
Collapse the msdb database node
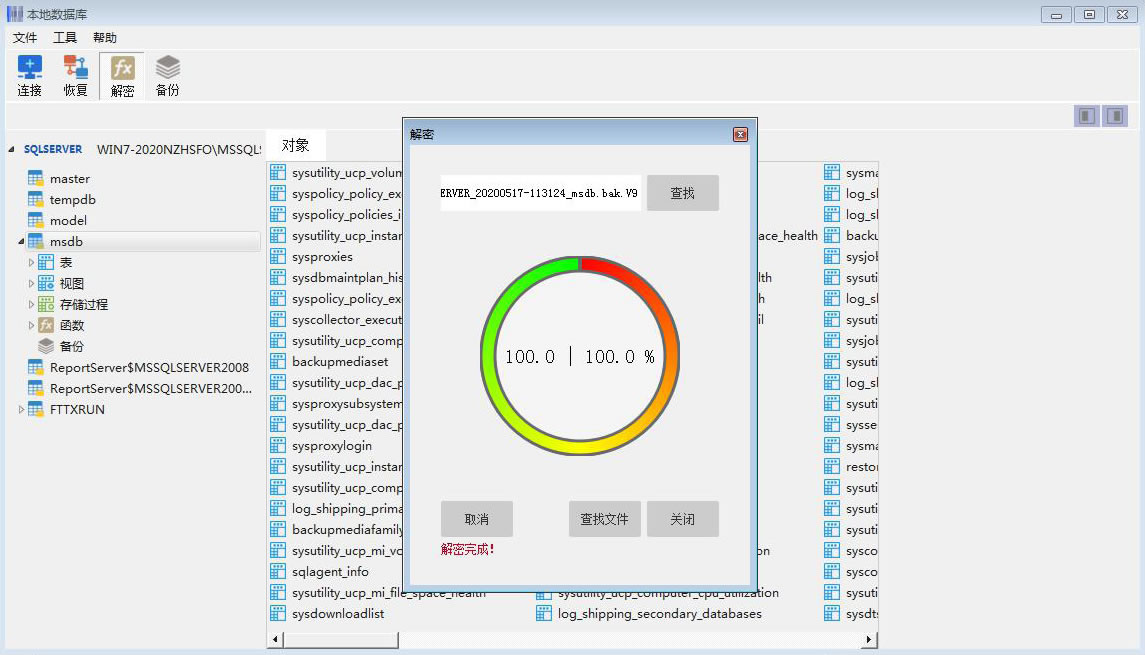pos(22,242)
